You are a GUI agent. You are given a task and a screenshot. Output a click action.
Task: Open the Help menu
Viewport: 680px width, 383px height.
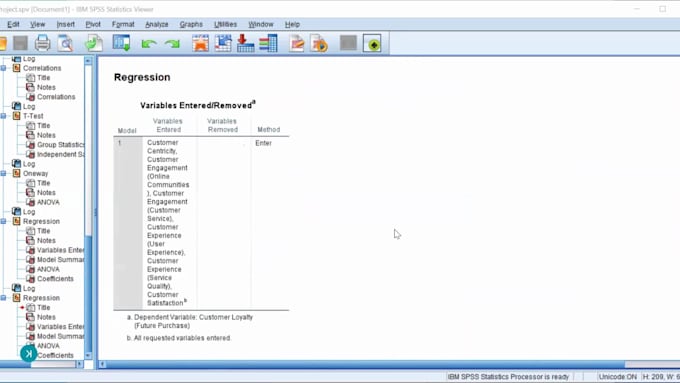[292, 24]
